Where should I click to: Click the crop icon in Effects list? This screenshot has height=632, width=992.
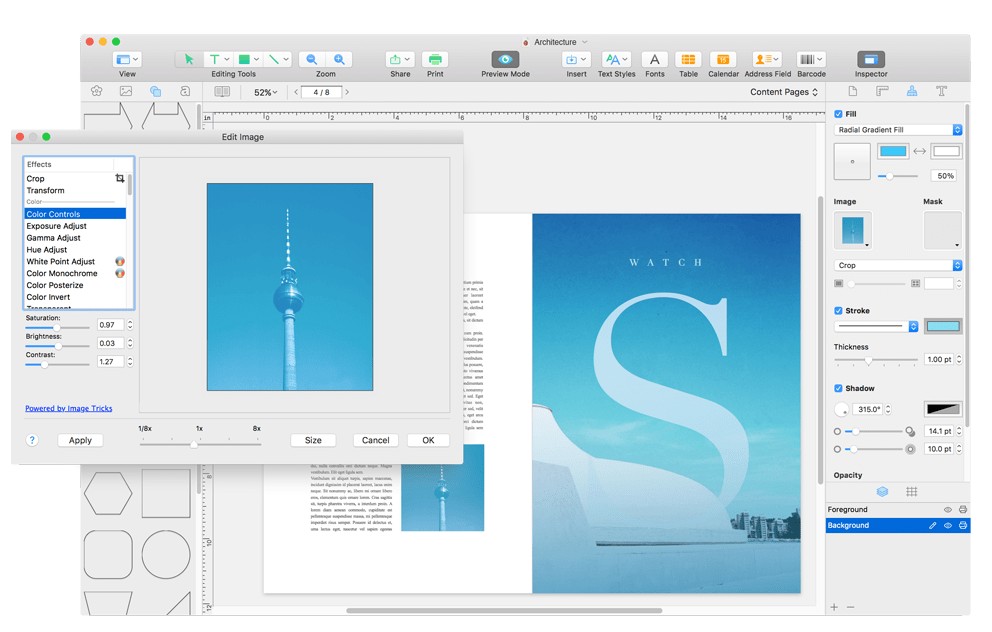pos(120,178)
